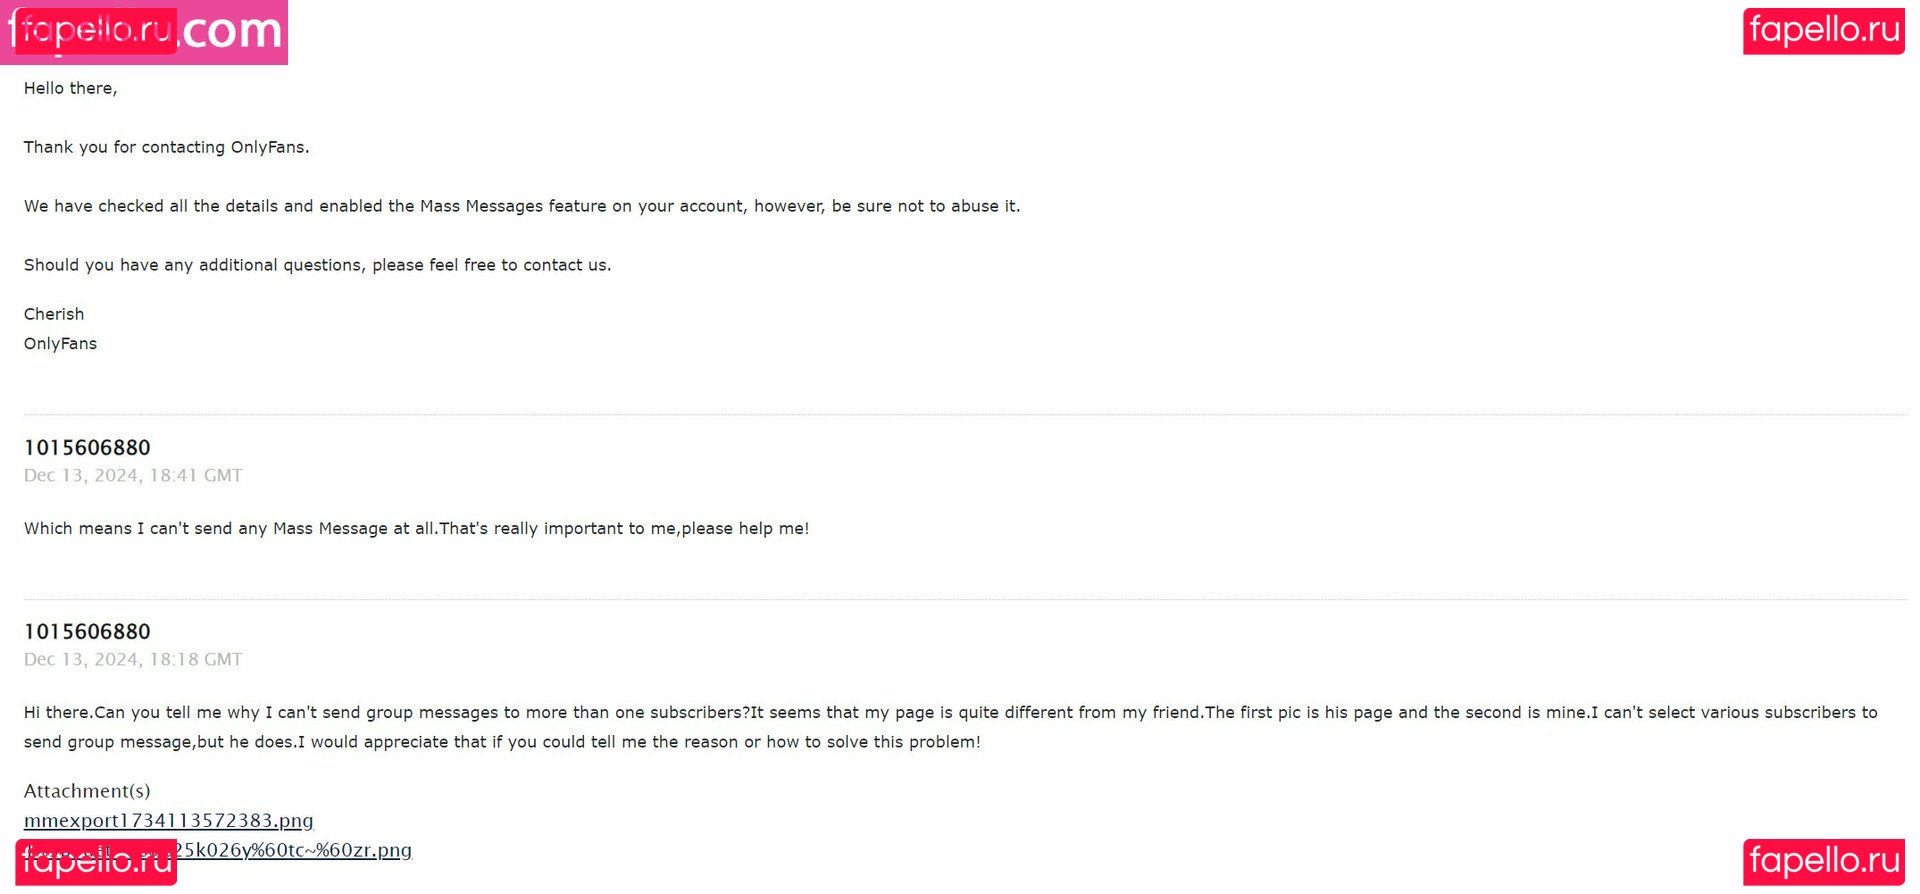Click the 18:18 GMT message timestamp
This screenshot has width=1920, height=894.
133,660
